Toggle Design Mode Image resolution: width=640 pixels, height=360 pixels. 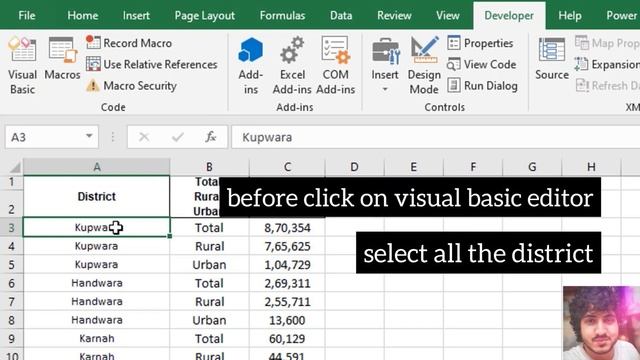424,65
